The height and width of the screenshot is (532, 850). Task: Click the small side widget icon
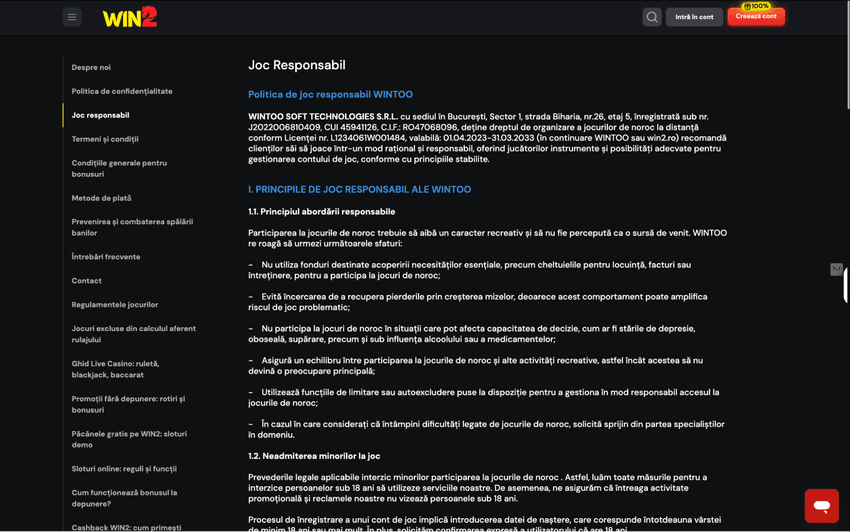click(836, 269)
